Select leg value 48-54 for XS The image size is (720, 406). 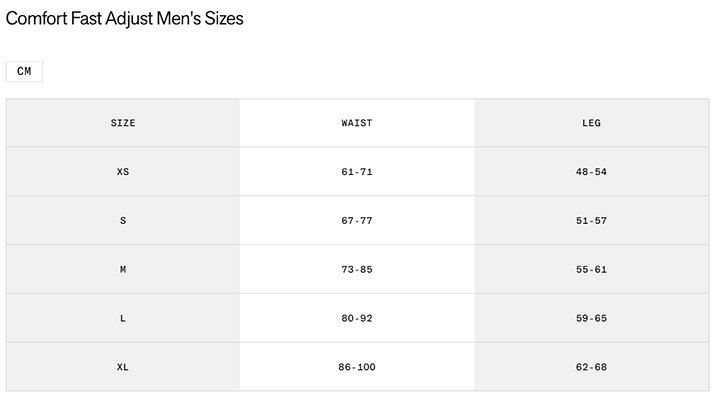tap(591, 172)
